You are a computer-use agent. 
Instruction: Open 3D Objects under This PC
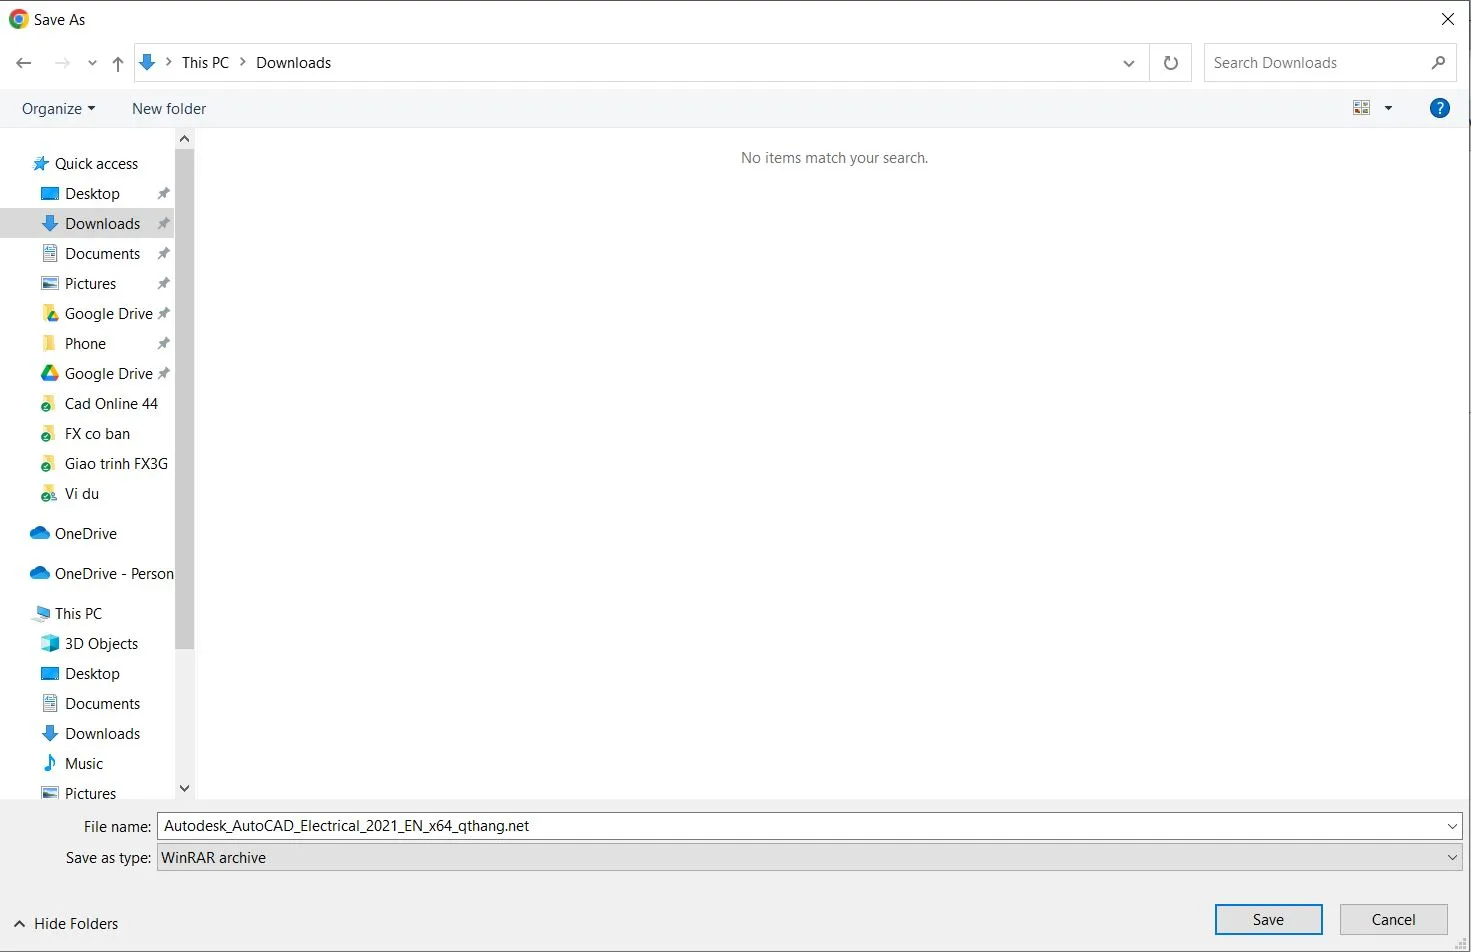pyautogui.click(x=101, y=644)
